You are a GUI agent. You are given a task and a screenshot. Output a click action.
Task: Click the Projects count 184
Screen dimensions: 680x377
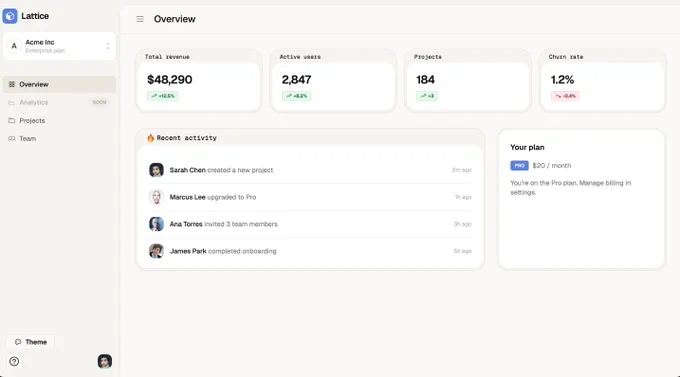(x=425, y=80)
